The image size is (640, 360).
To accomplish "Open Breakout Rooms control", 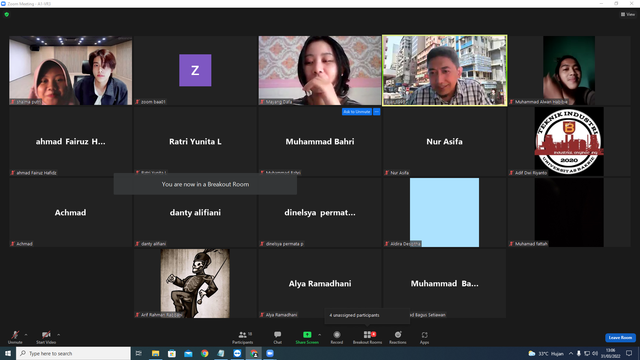I will [367, 337].
